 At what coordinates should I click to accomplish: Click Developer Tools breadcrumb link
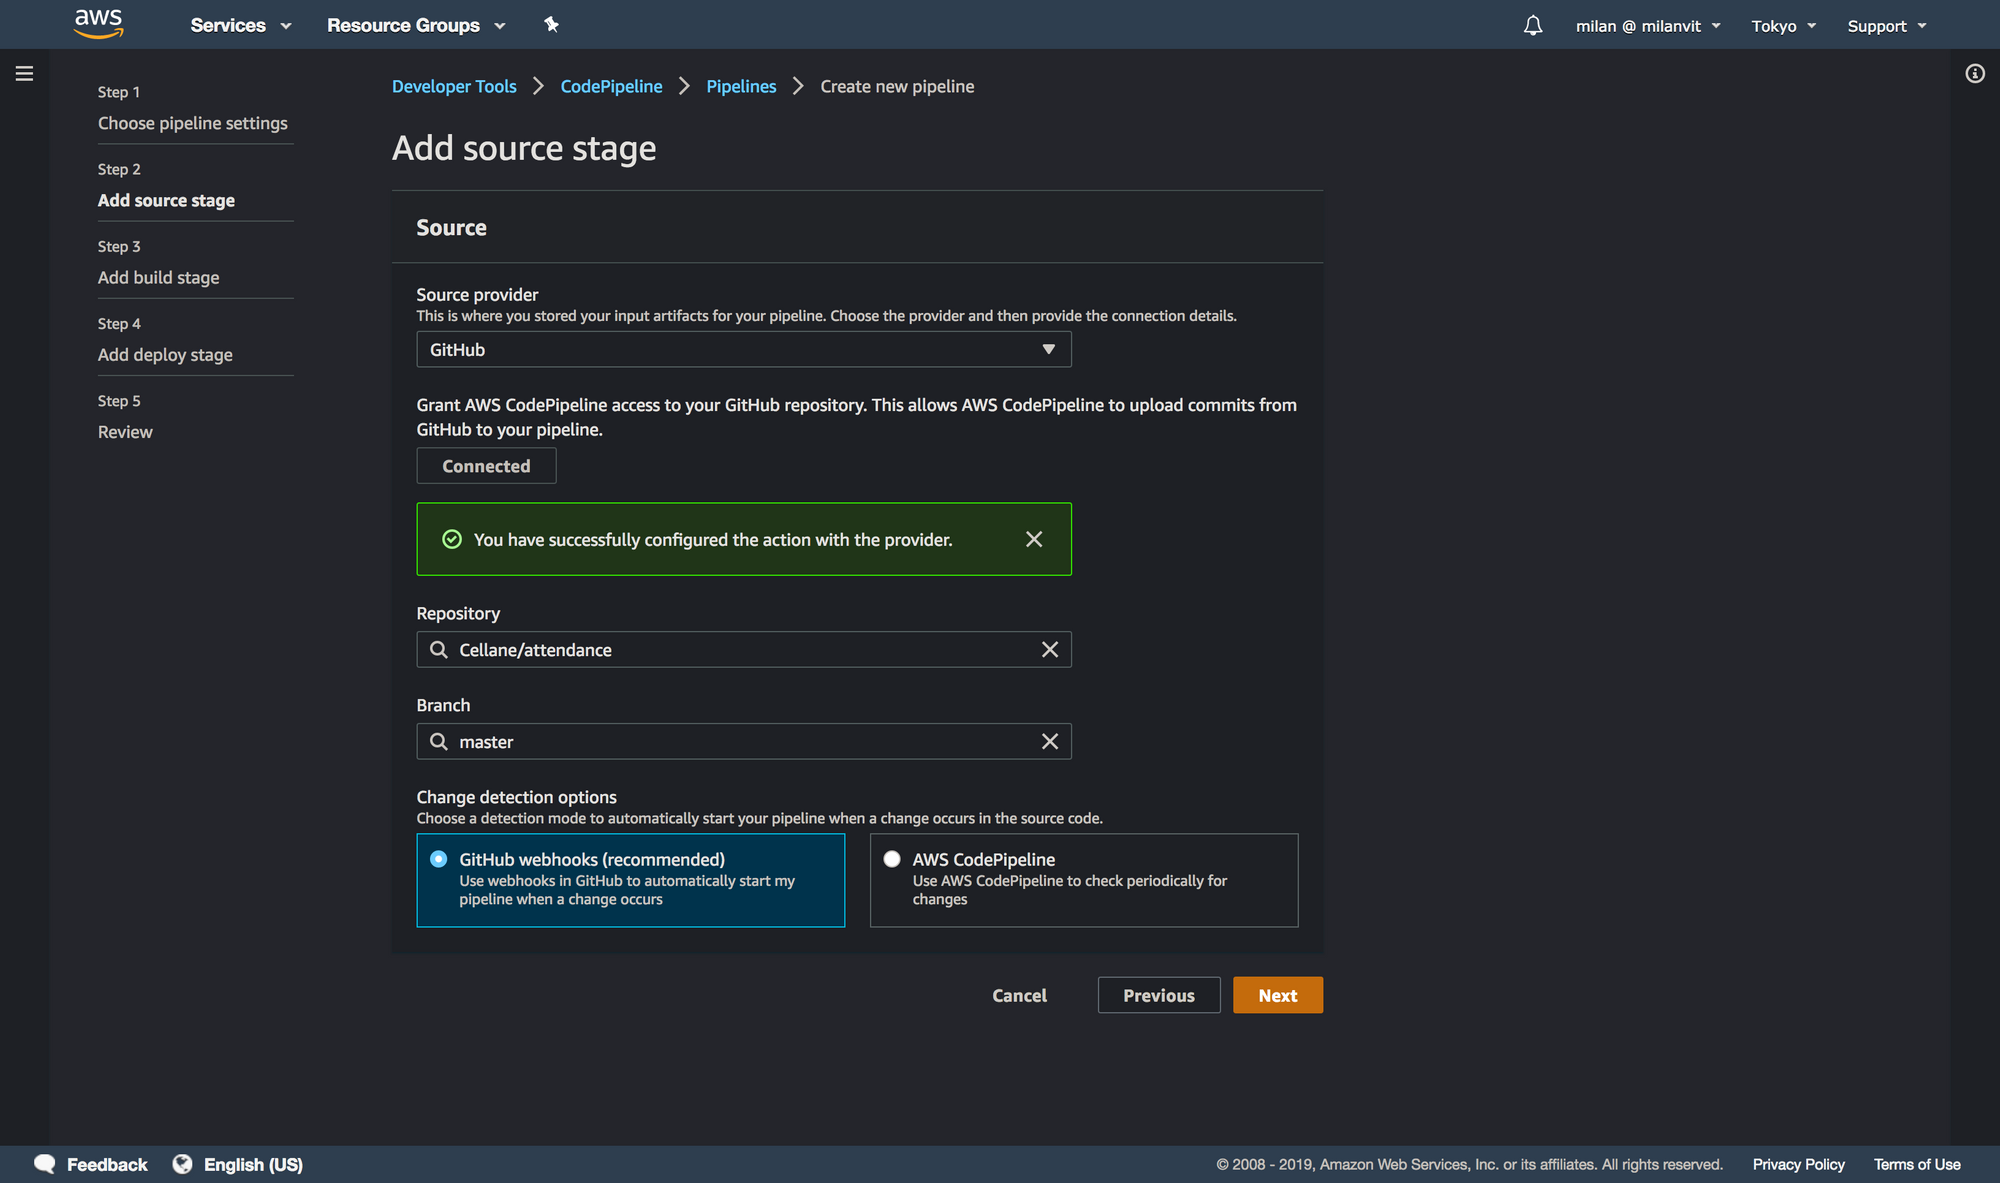point(454,86)
